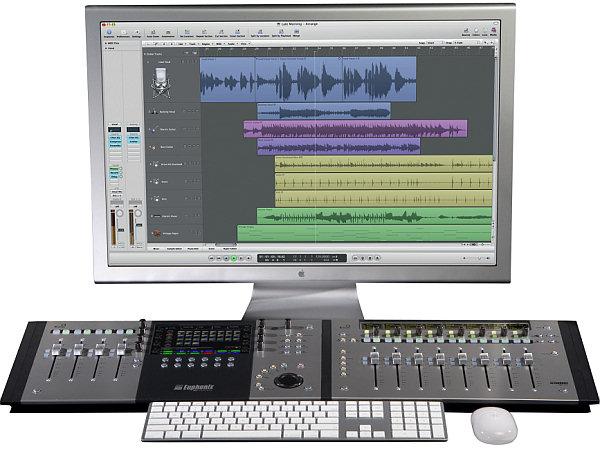Image resolution: width=600 pixels, height=449 pixels.
Task: Click the Repeat Section toolbar icon
Action: coord(204,33)
